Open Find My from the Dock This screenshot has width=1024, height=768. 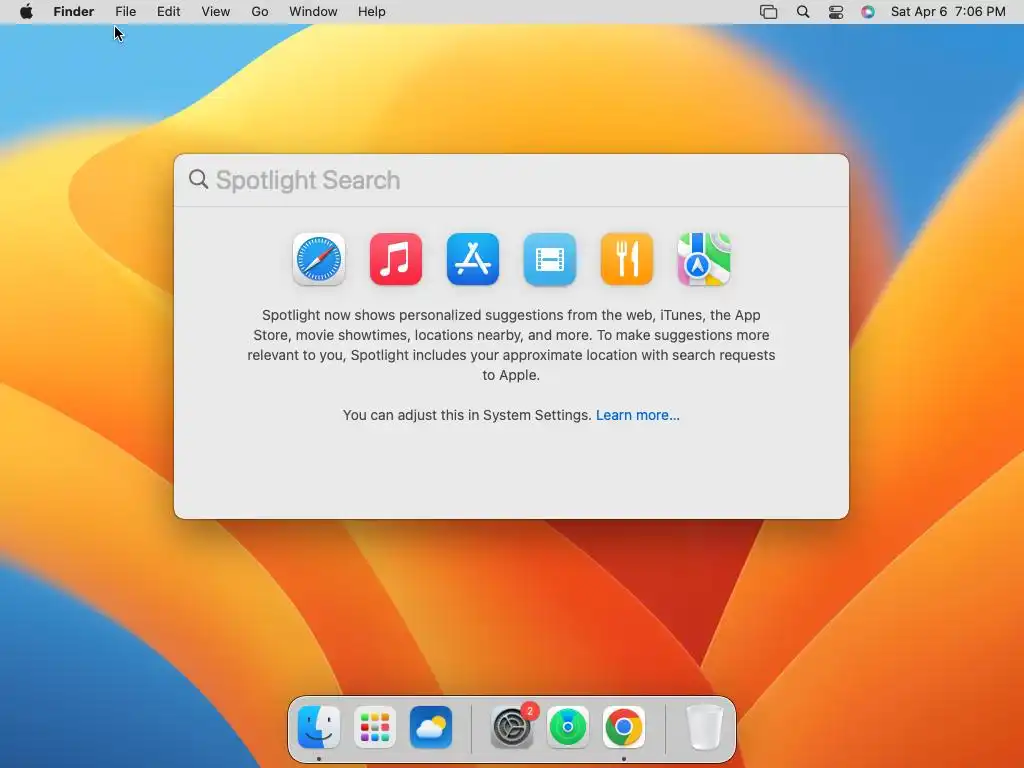pyautogui.click(x=568, y=727)
